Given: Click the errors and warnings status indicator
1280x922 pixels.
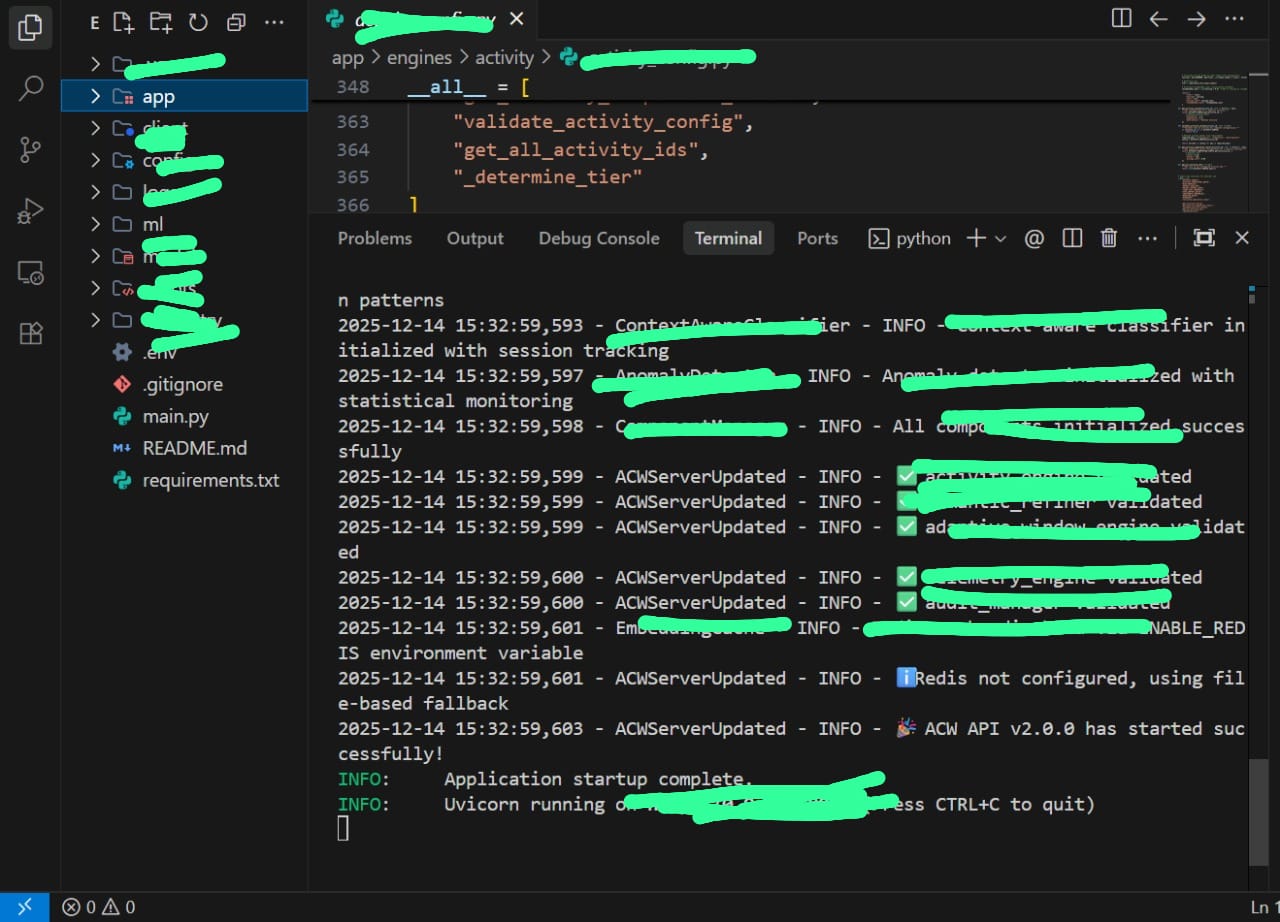Looking at the screenshot, I should pos(98,907).
